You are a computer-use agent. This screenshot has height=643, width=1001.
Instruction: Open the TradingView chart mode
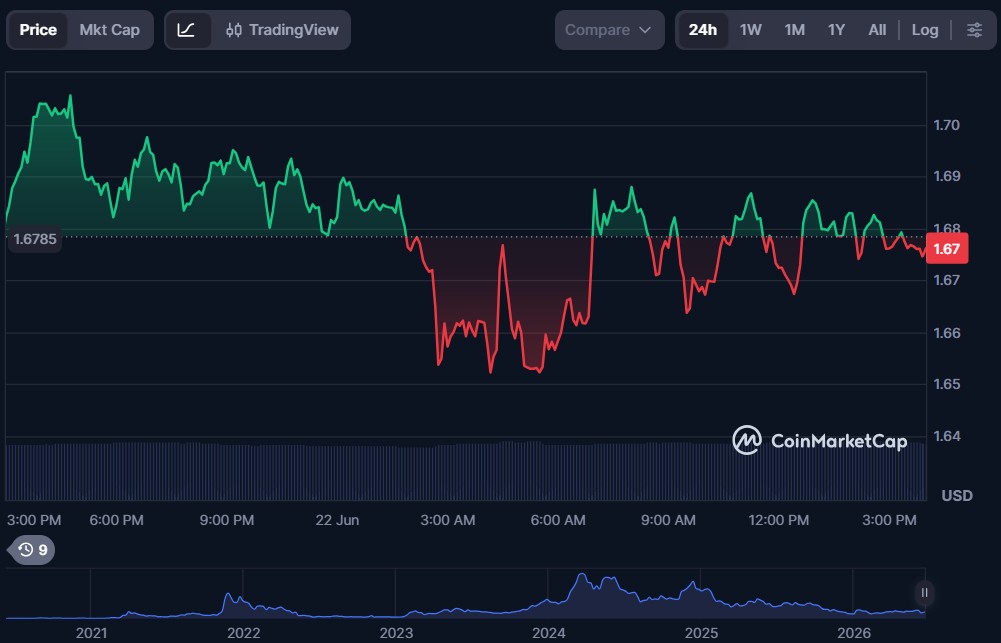click(x=282, y=30)
